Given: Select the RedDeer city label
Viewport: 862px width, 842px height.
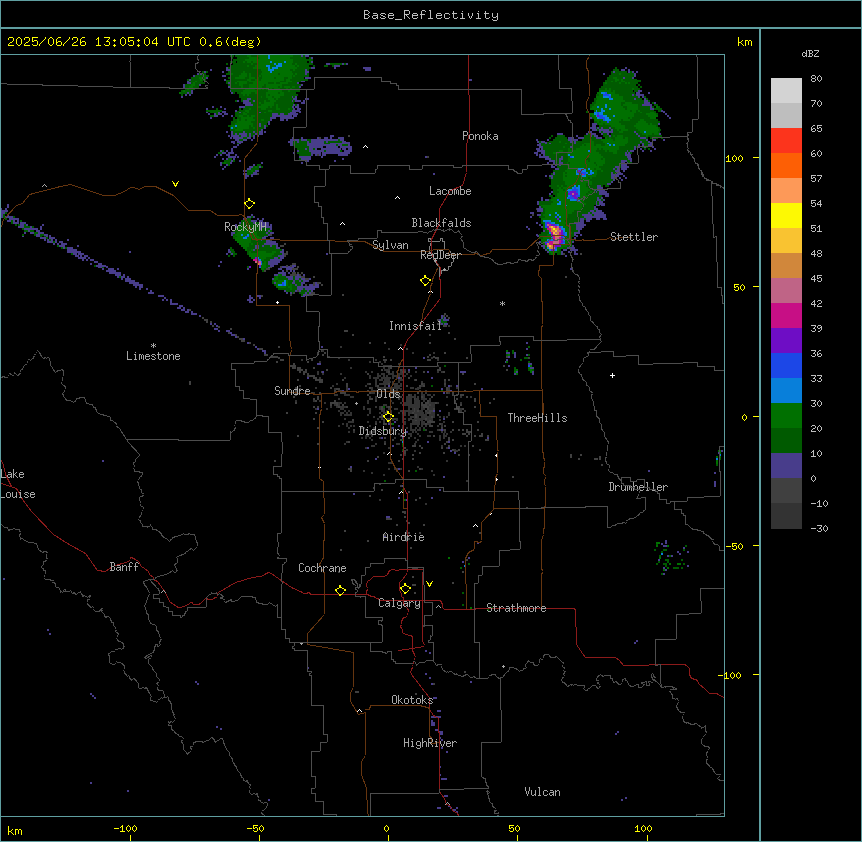Looking at the screenshot, I should point(440,255).
